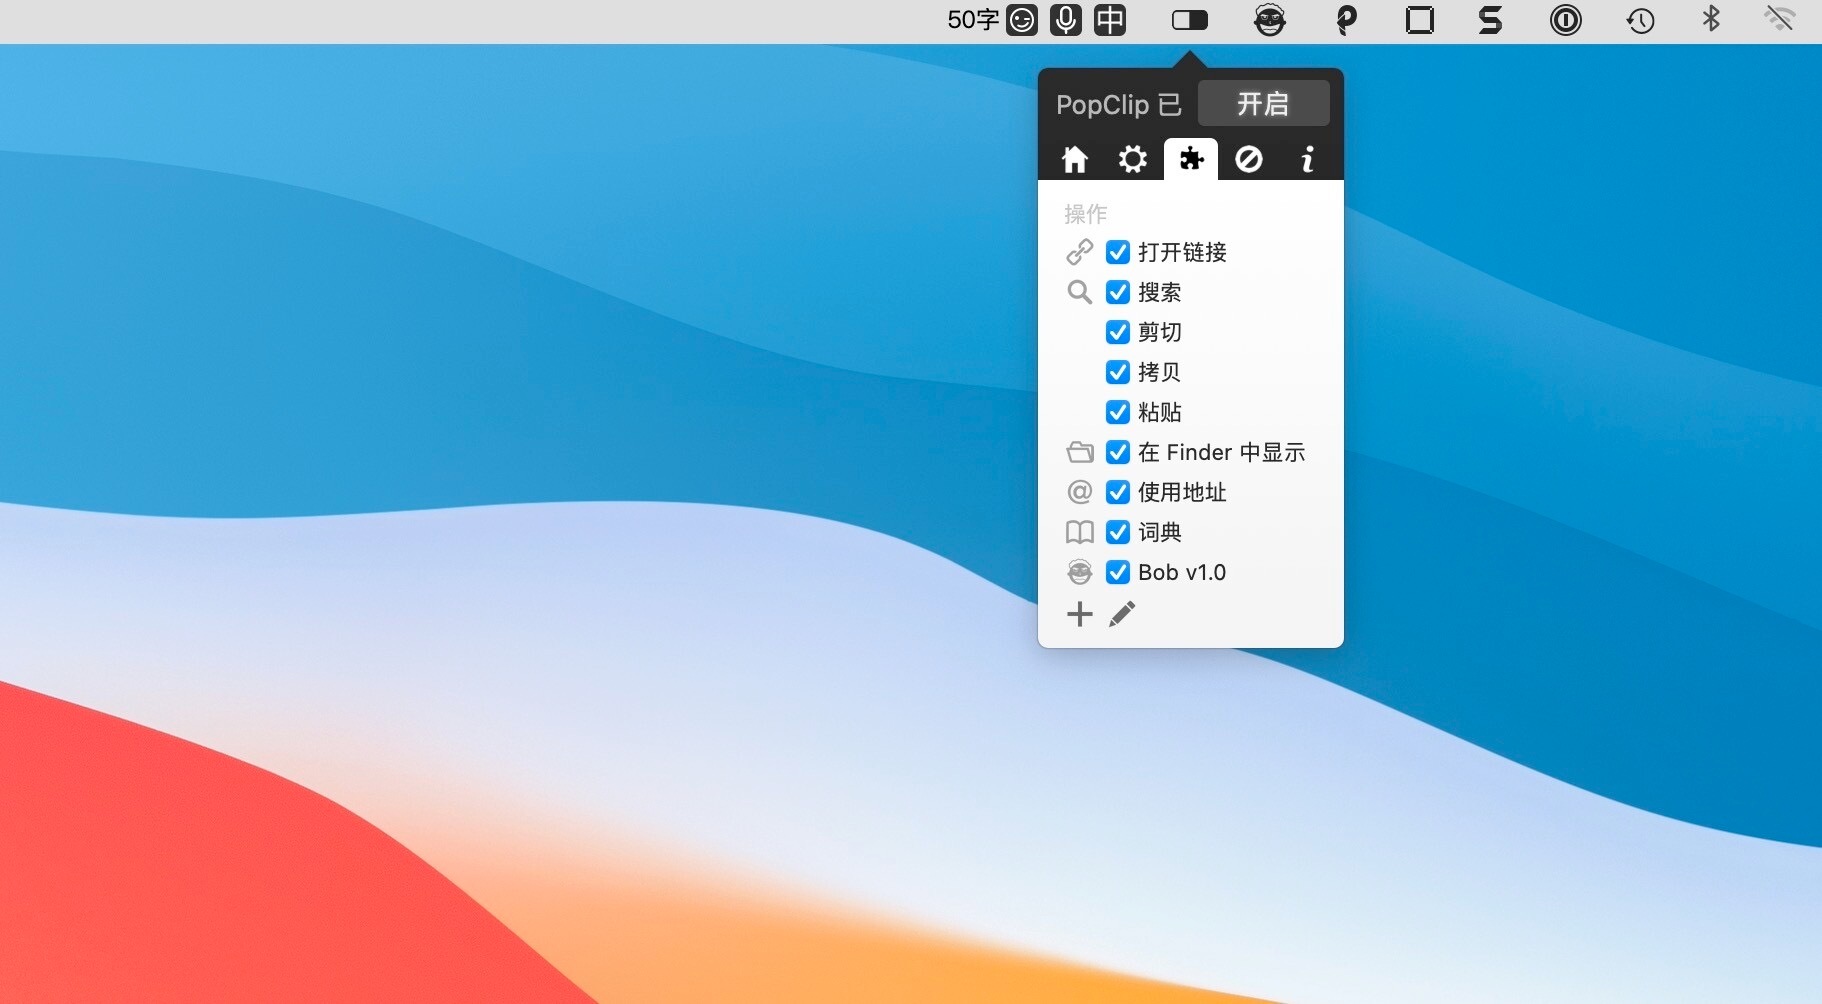Toggle the 拷贝 checkbox
This screenshot has width=1822, height=1004.
[x=1118, y=372]
